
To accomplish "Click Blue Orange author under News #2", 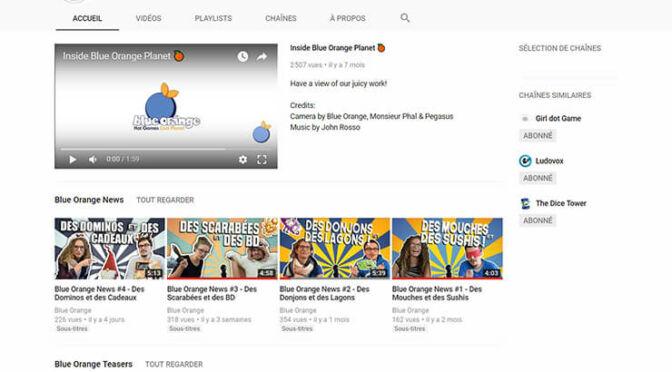I will [x=298, y=310].
